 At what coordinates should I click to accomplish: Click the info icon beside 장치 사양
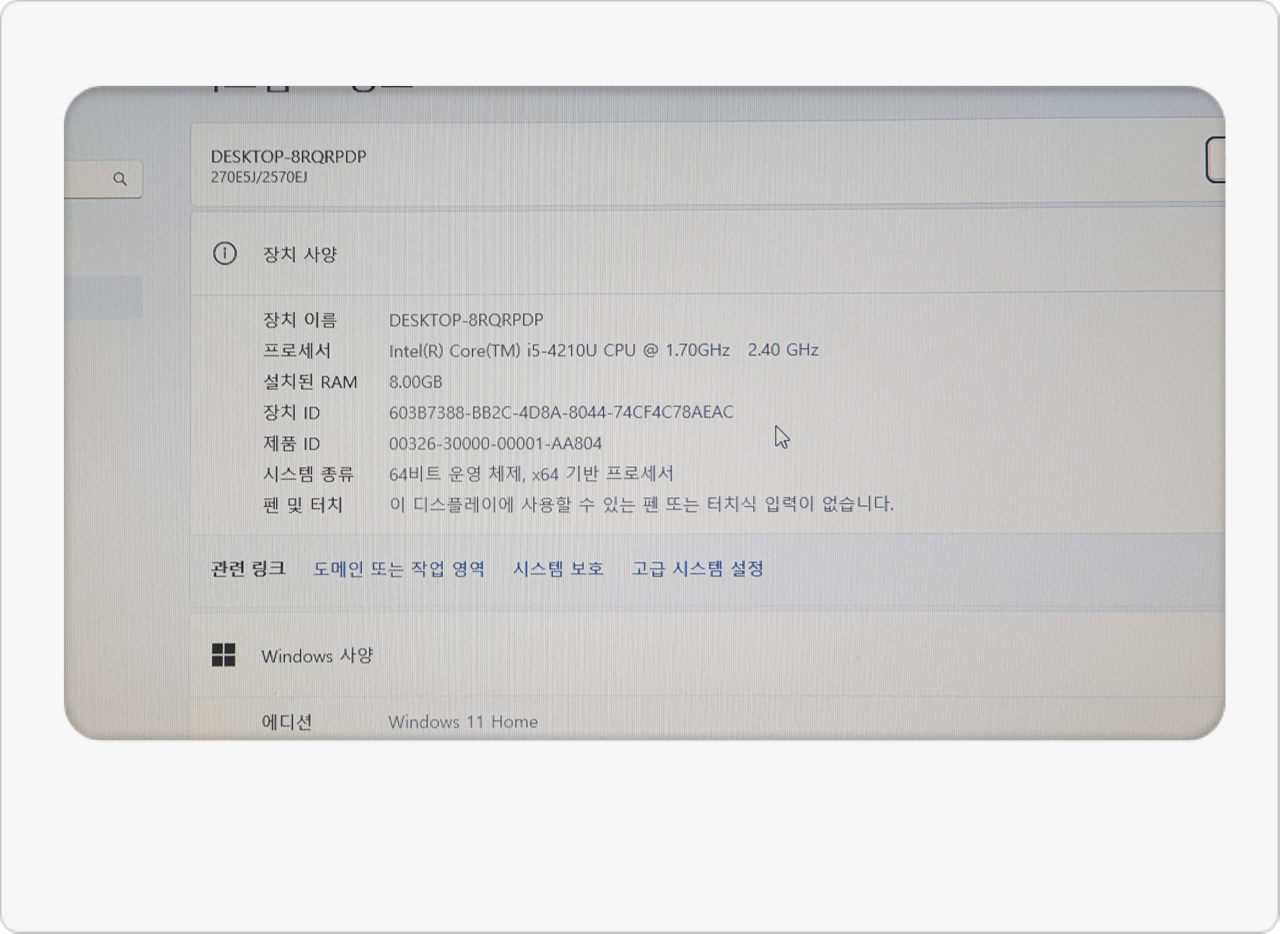click(225, 254)
